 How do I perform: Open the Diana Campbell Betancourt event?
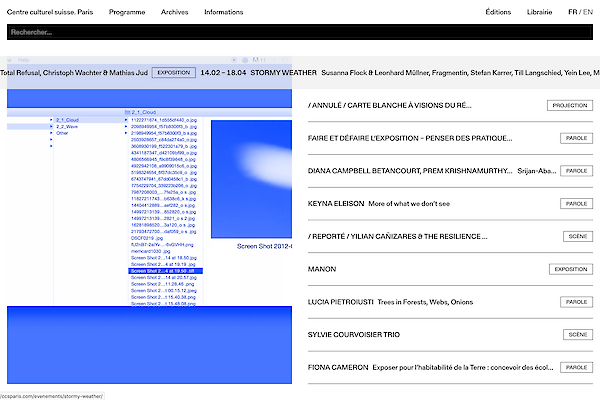[410, 171]
